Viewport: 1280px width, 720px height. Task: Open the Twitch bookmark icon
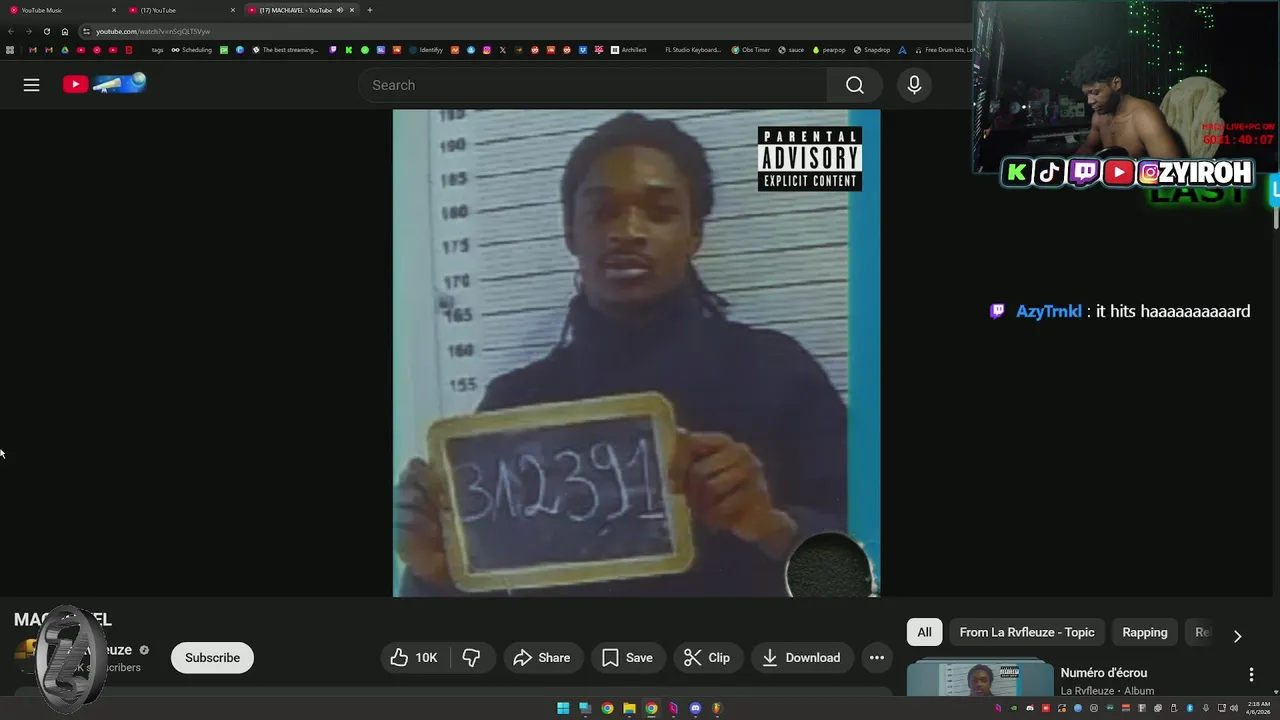pos(333,50)
